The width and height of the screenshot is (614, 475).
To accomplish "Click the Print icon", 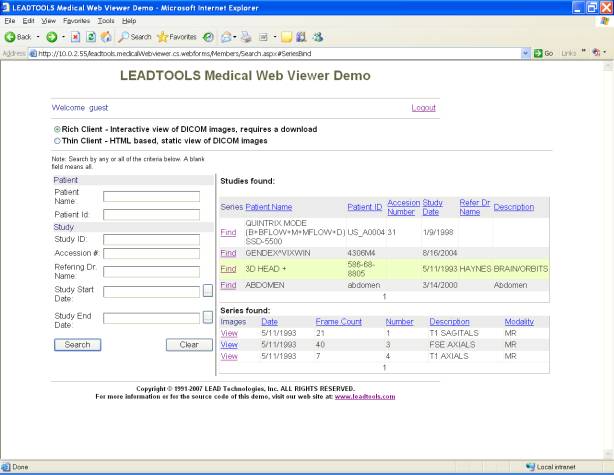I will point(246,37).
